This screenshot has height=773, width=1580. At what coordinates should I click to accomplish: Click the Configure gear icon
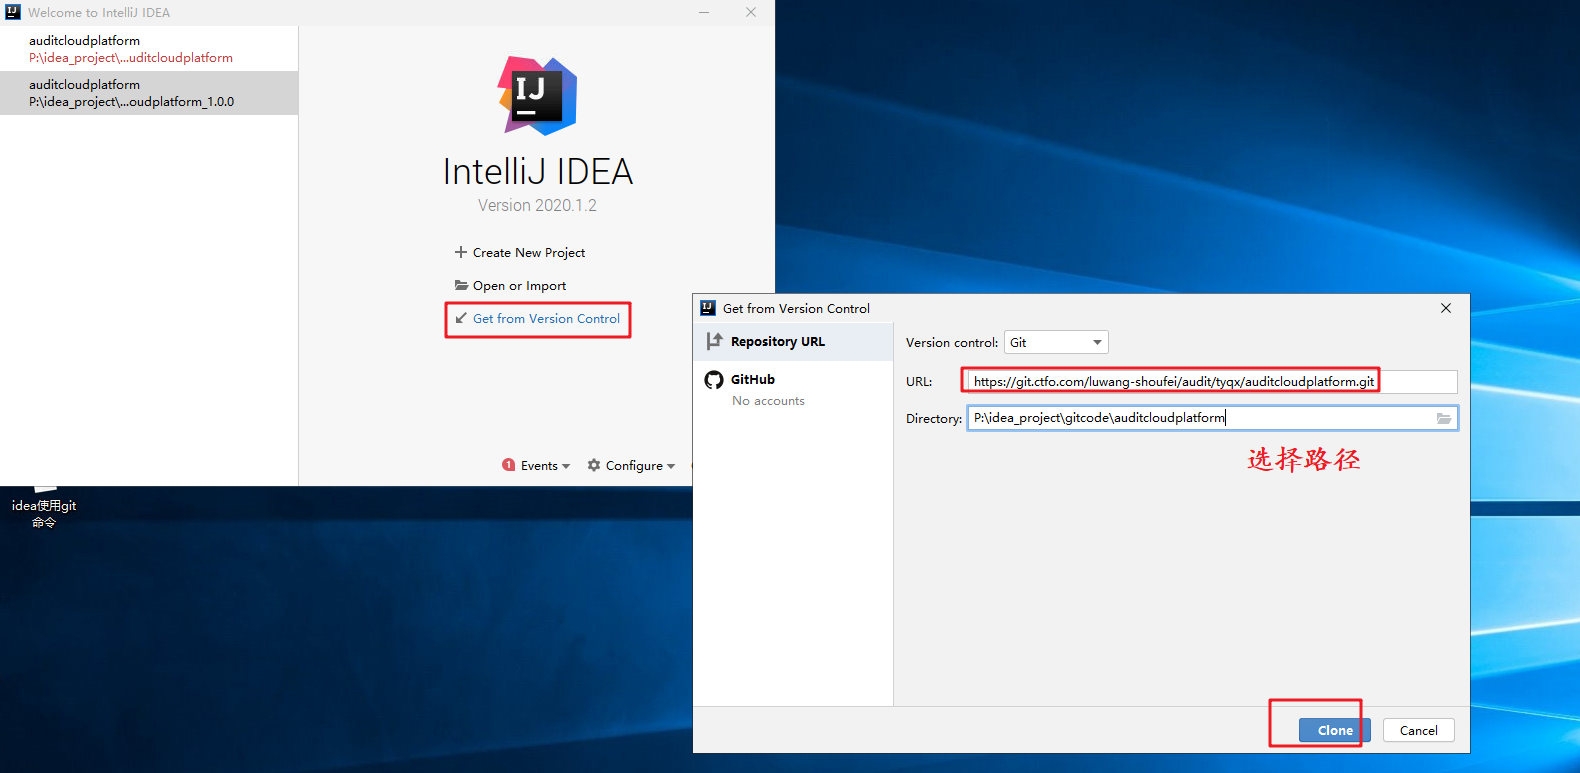[x=594, y=465]
